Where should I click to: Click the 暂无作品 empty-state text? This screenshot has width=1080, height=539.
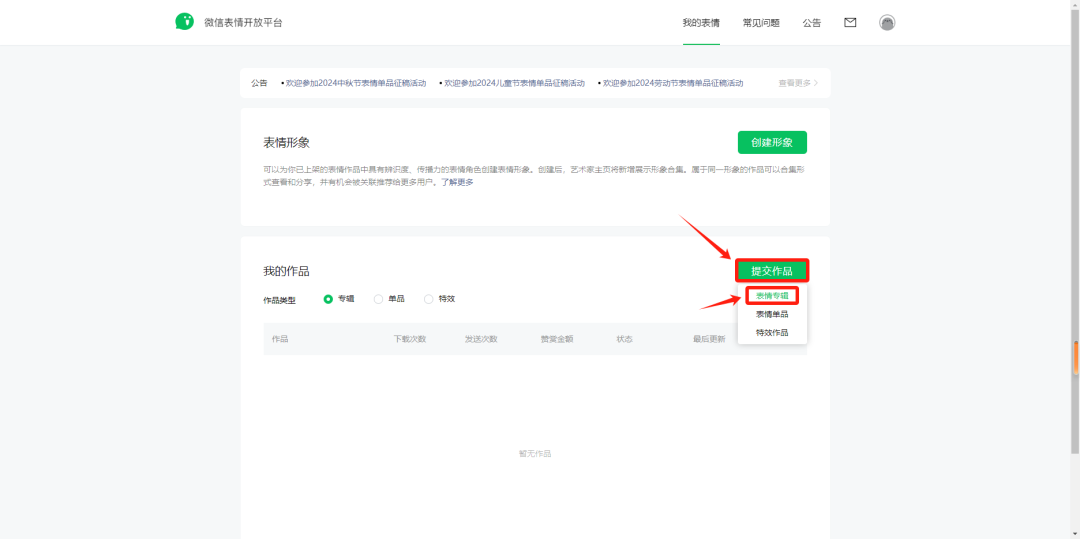tap(534, 454)
